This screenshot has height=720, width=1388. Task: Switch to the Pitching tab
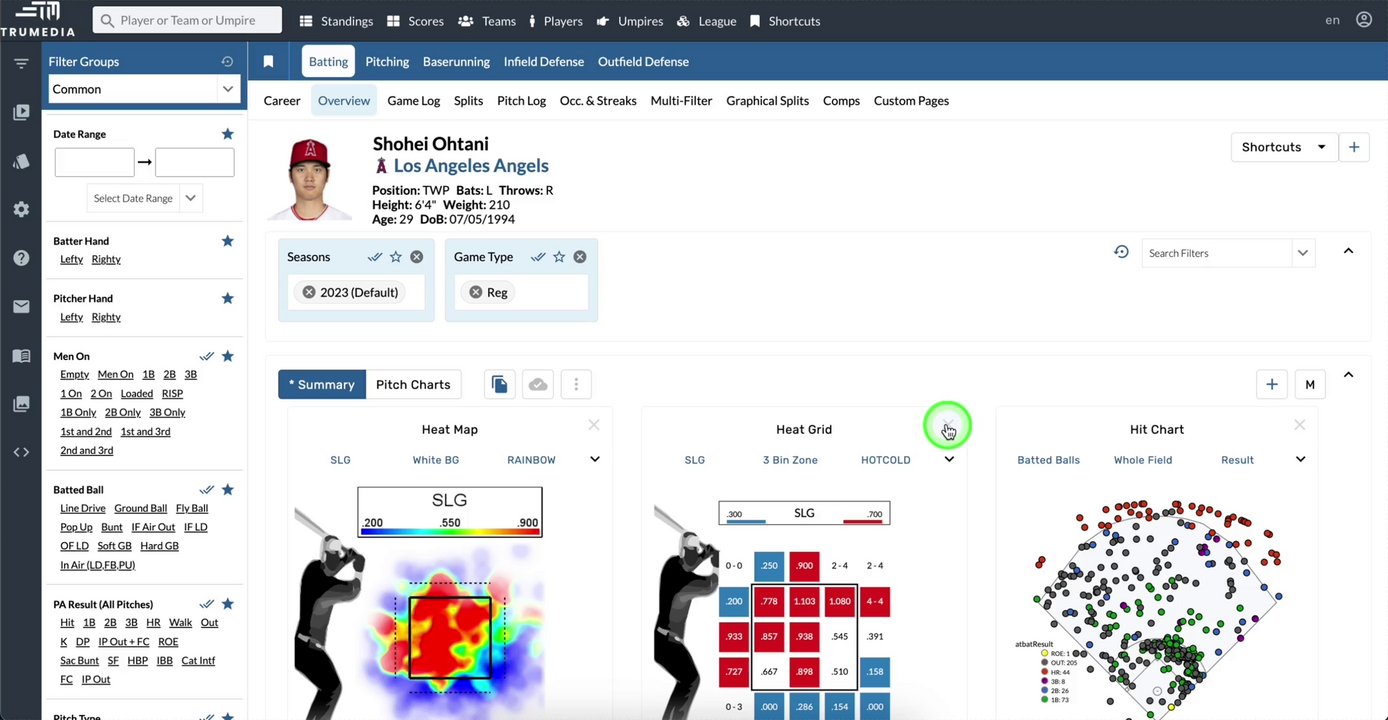387,62
